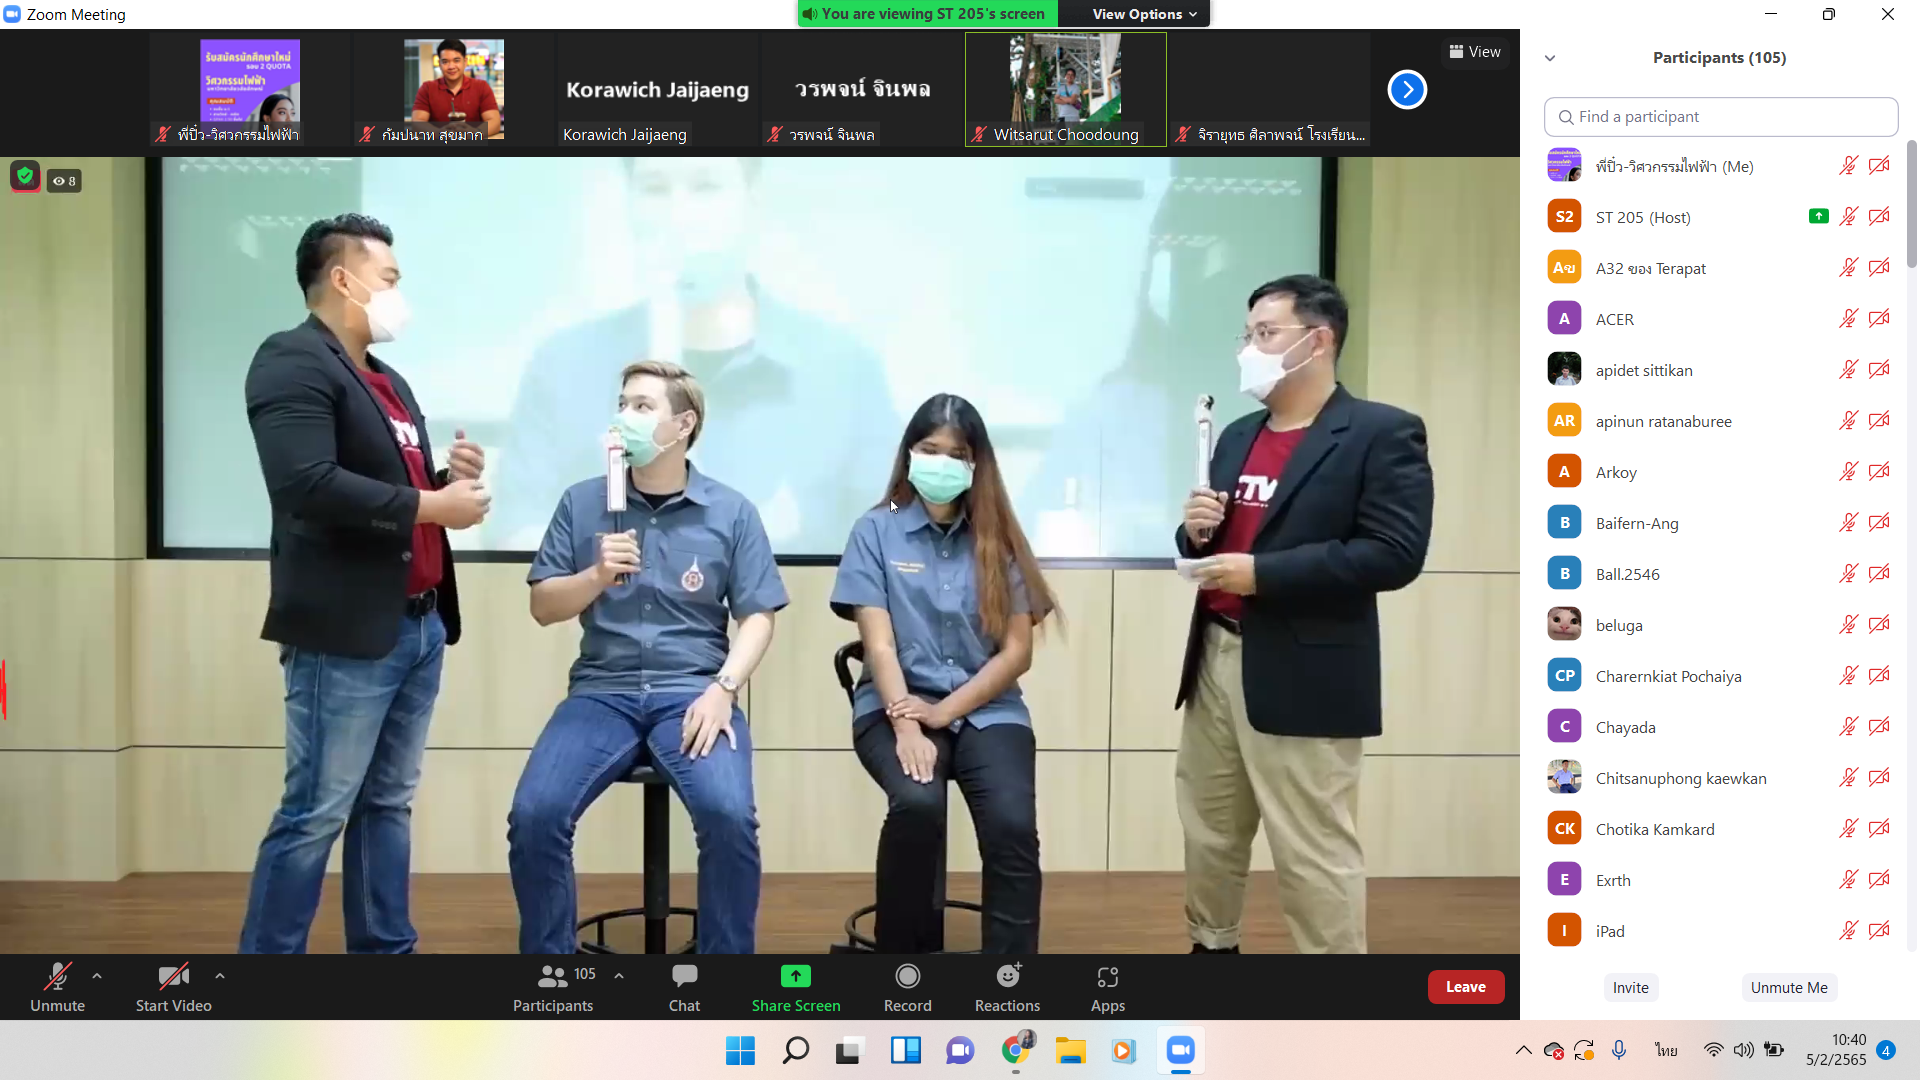Open the Apps icon in toolbar
1920x1080 pixels.
point(1107,976)
